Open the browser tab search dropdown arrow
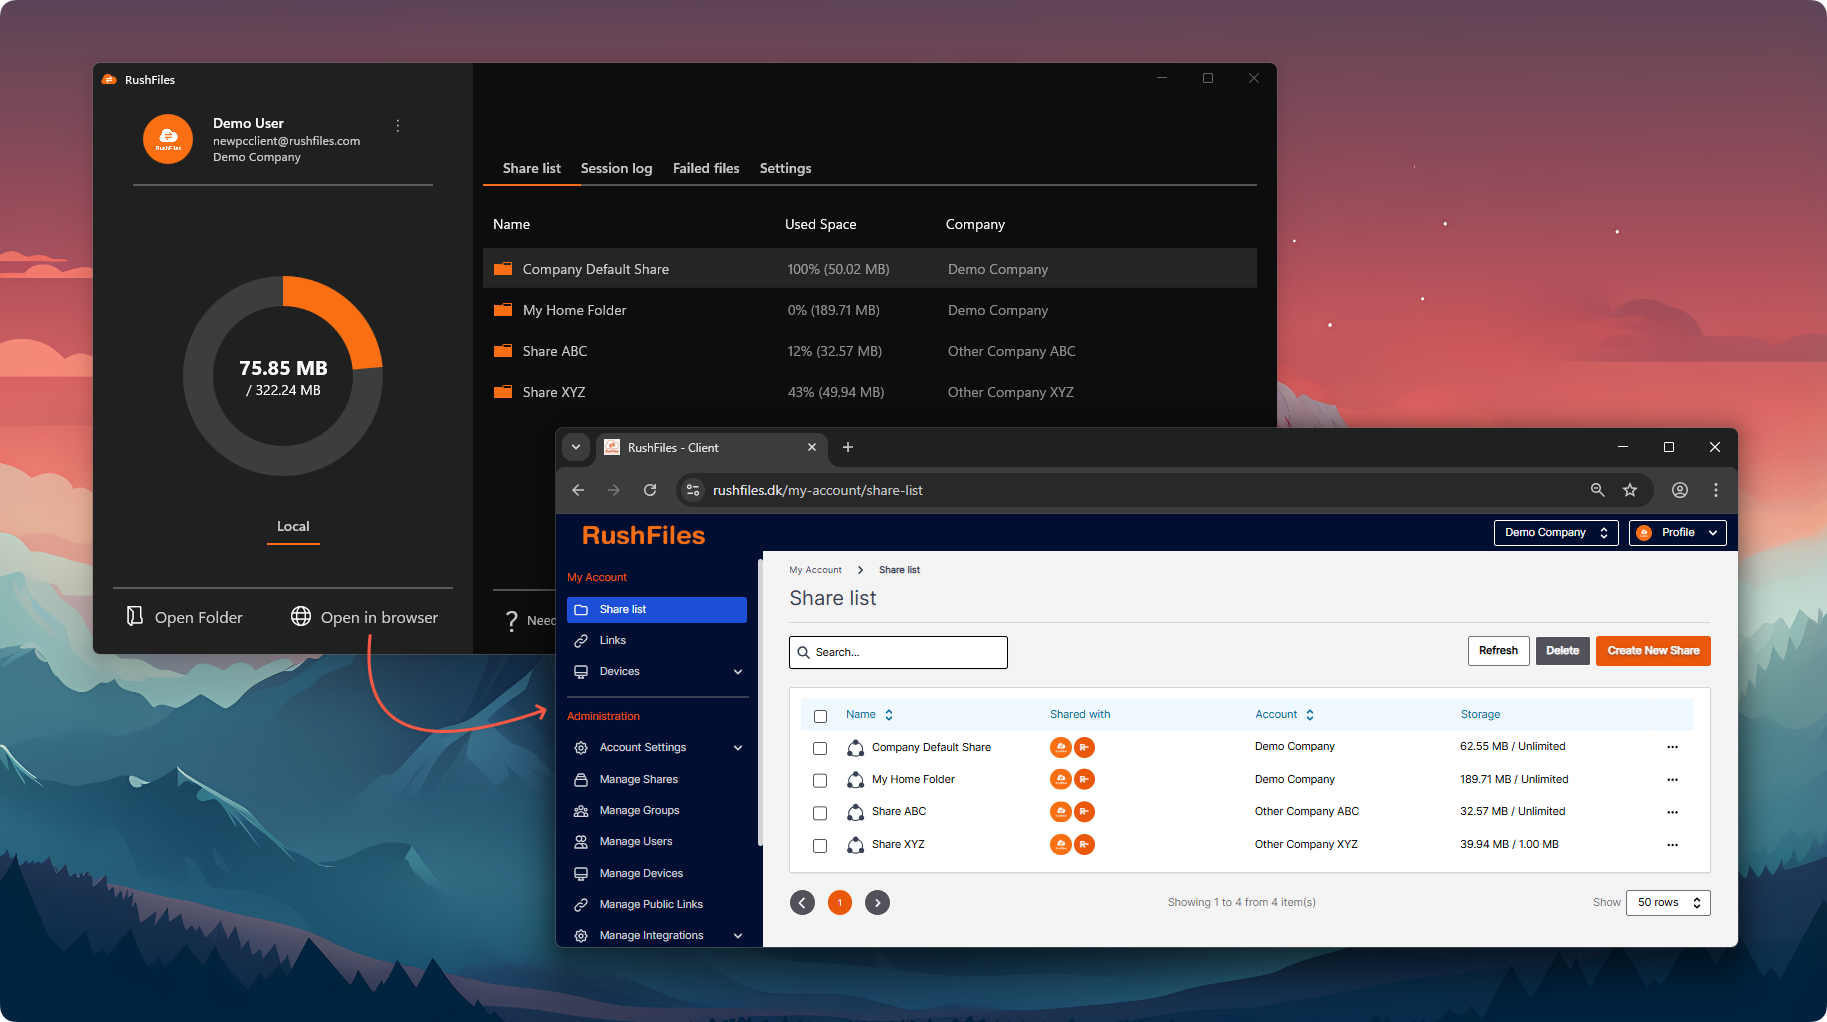1827x1022 pixels. point(576,447)
